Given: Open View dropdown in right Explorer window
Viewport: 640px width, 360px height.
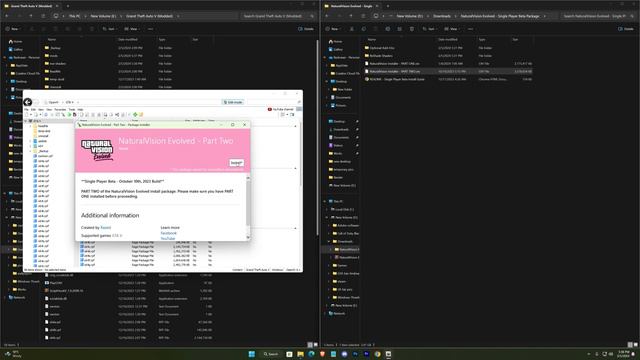Looking at the screenshot, I should click(451, 29).
